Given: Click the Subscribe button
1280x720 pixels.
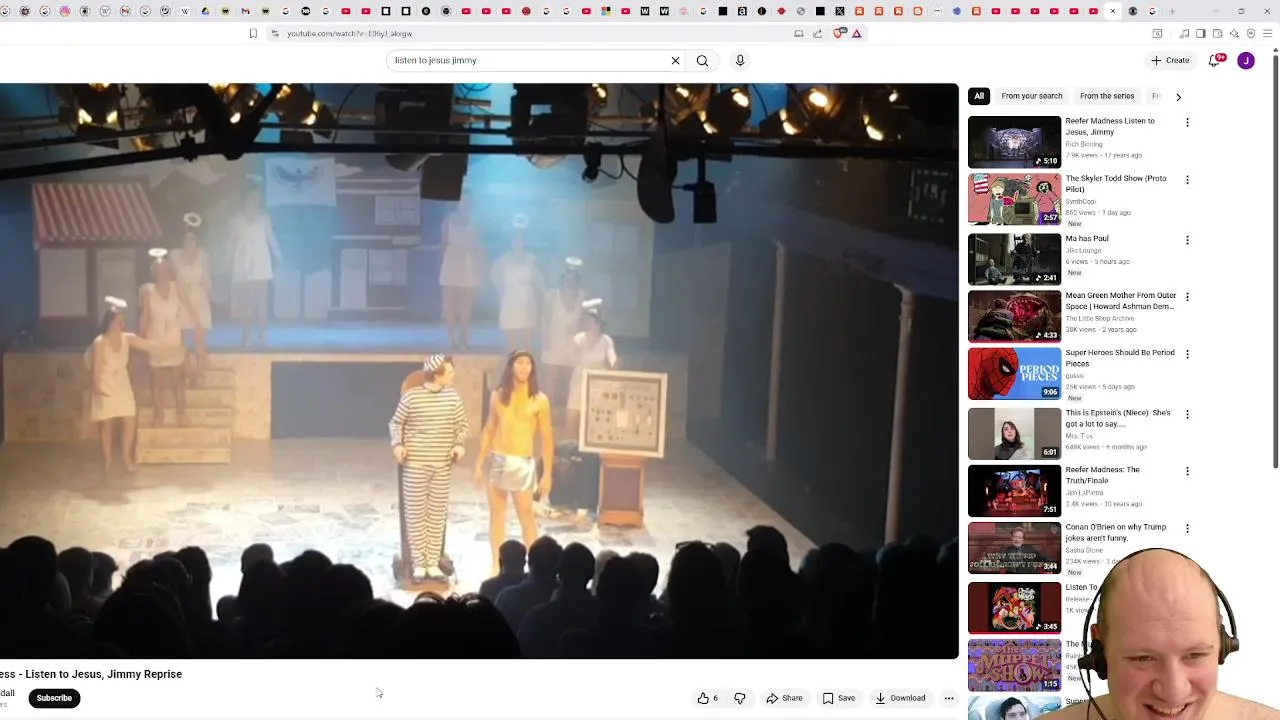Looking at the screenshot, I should coord(54,698).
